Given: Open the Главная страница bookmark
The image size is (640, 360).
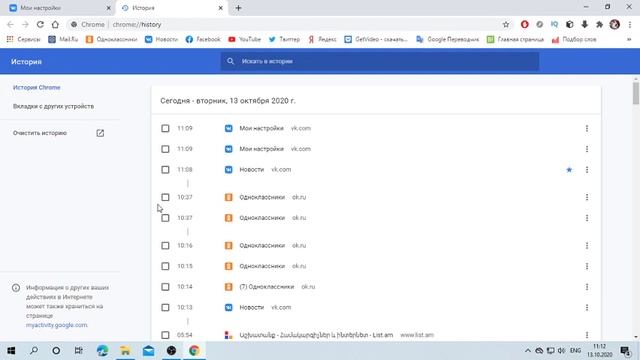Looking at the screenshot, I should tap(516, 39).
